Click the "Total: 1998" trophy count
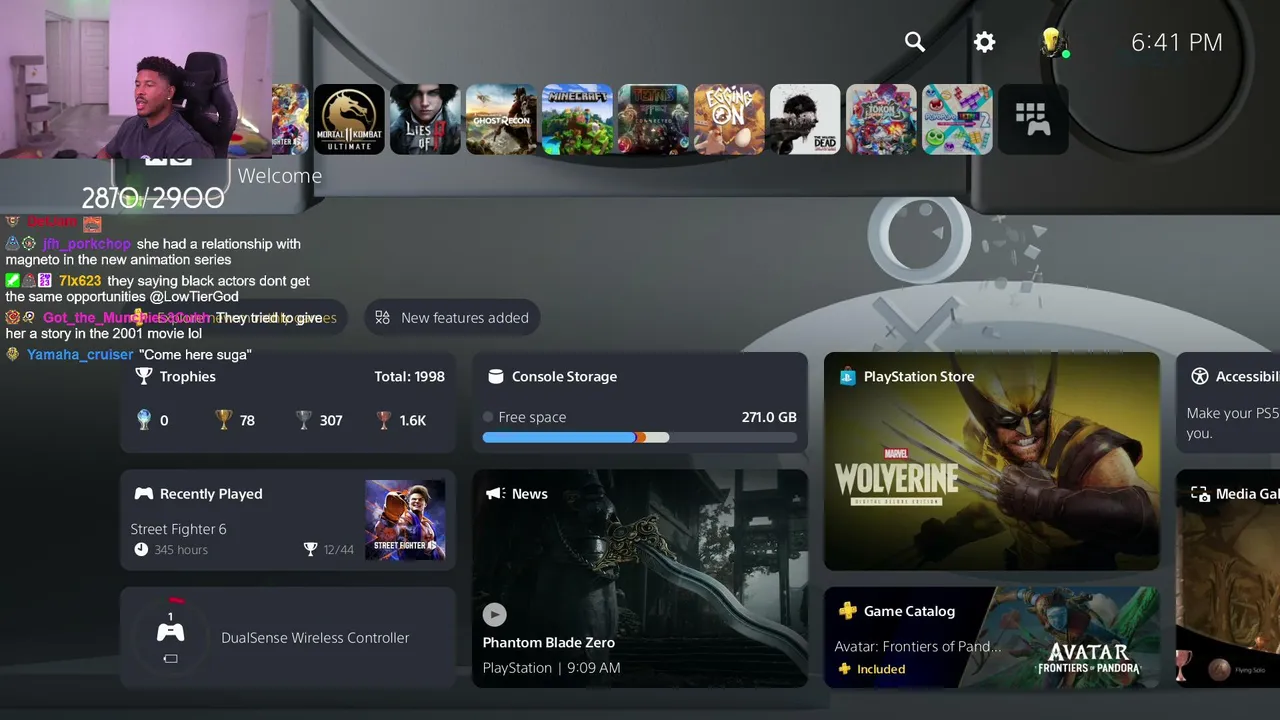 point(410,376)
